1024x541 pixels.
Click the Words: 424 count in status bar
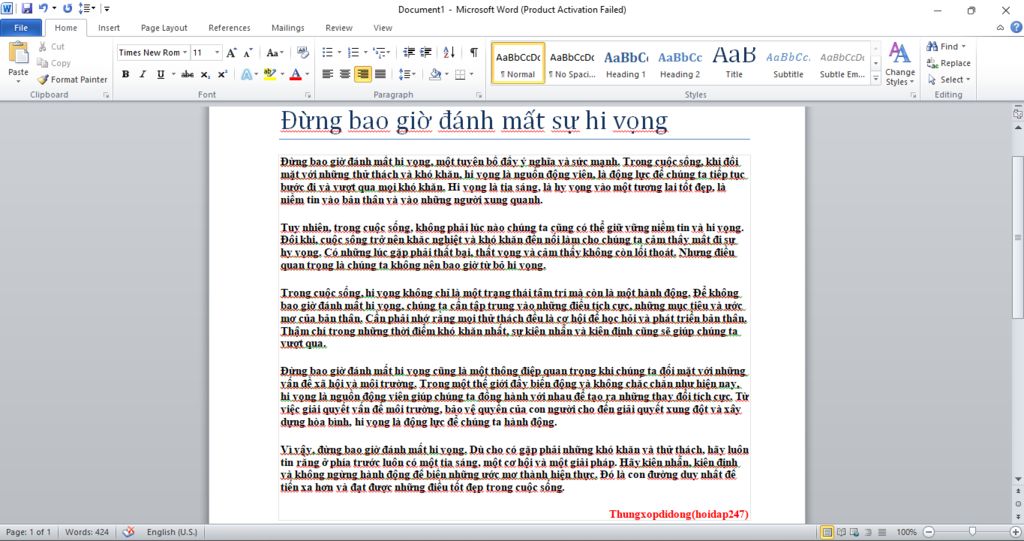87,532
